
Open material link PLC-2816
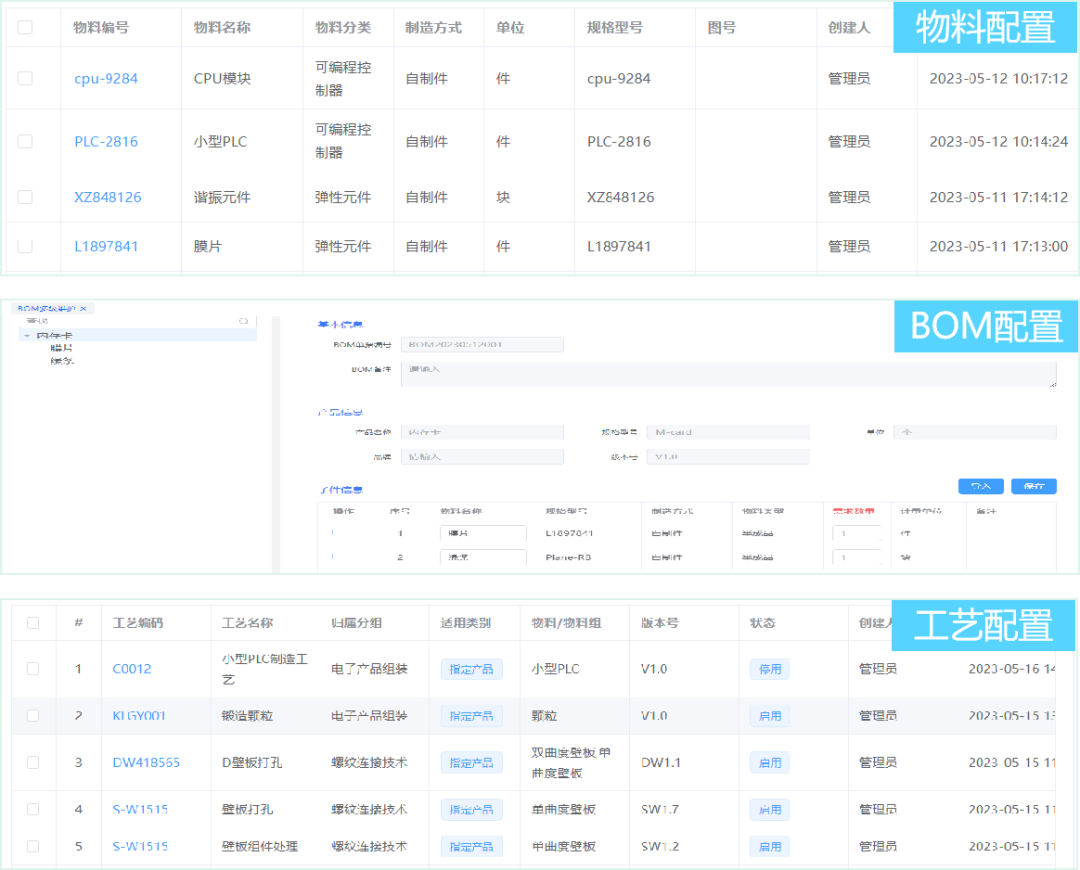click(106, 141)
